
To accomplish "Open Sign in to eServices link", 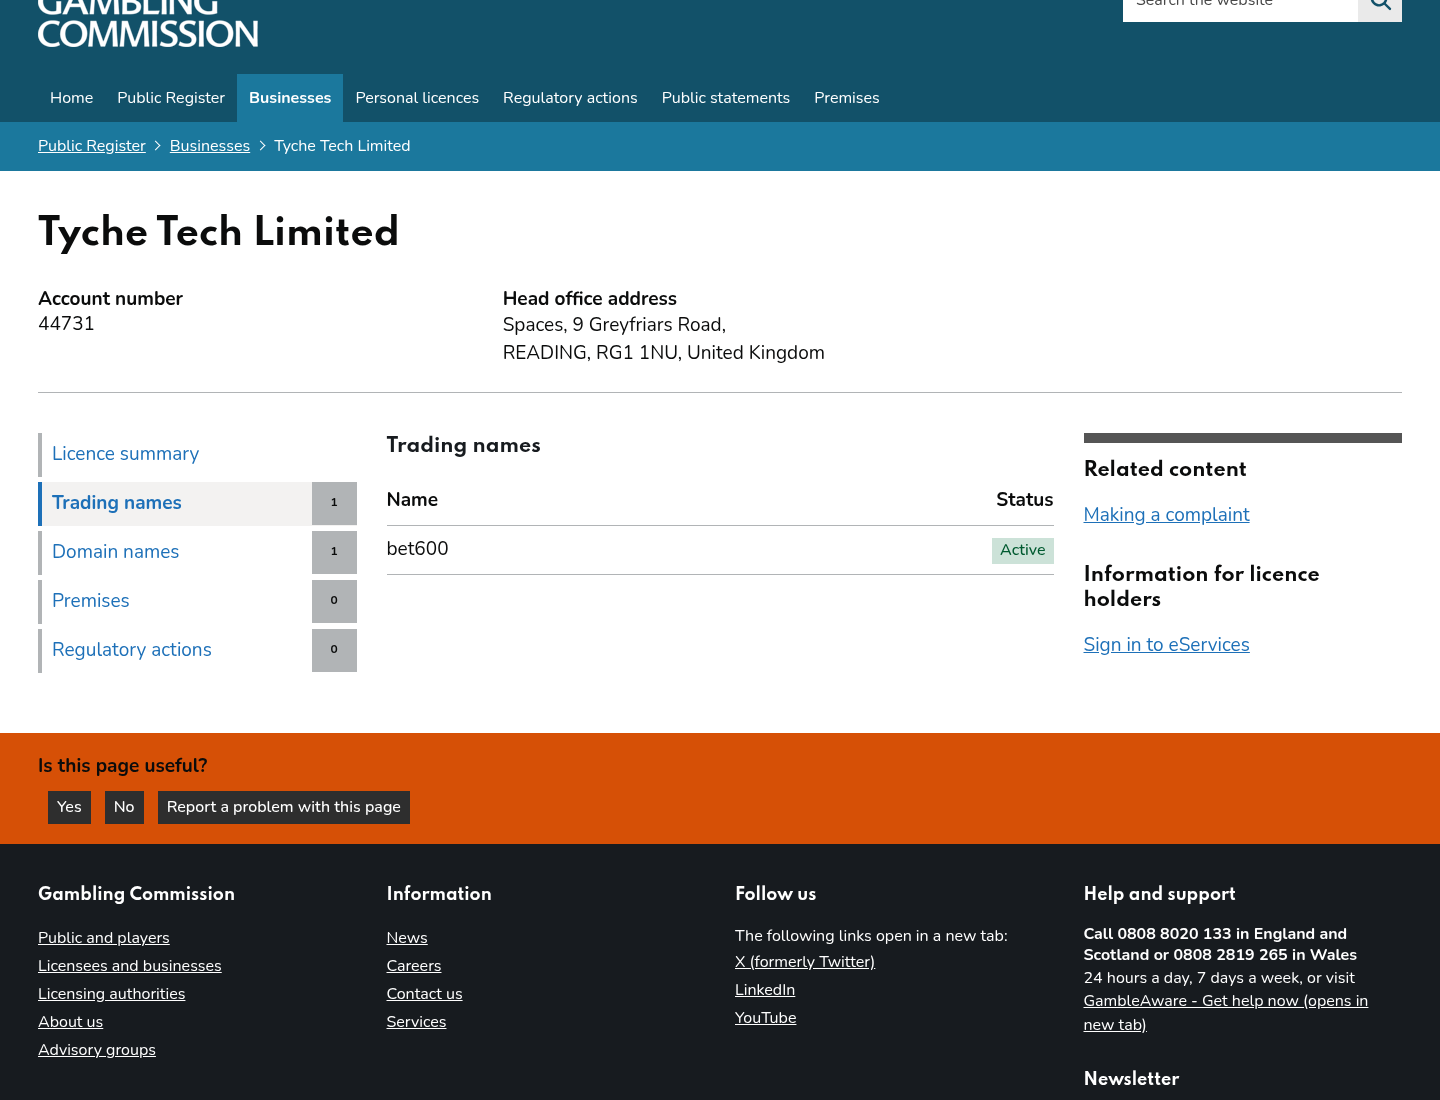I will (x=1166, y=645).
